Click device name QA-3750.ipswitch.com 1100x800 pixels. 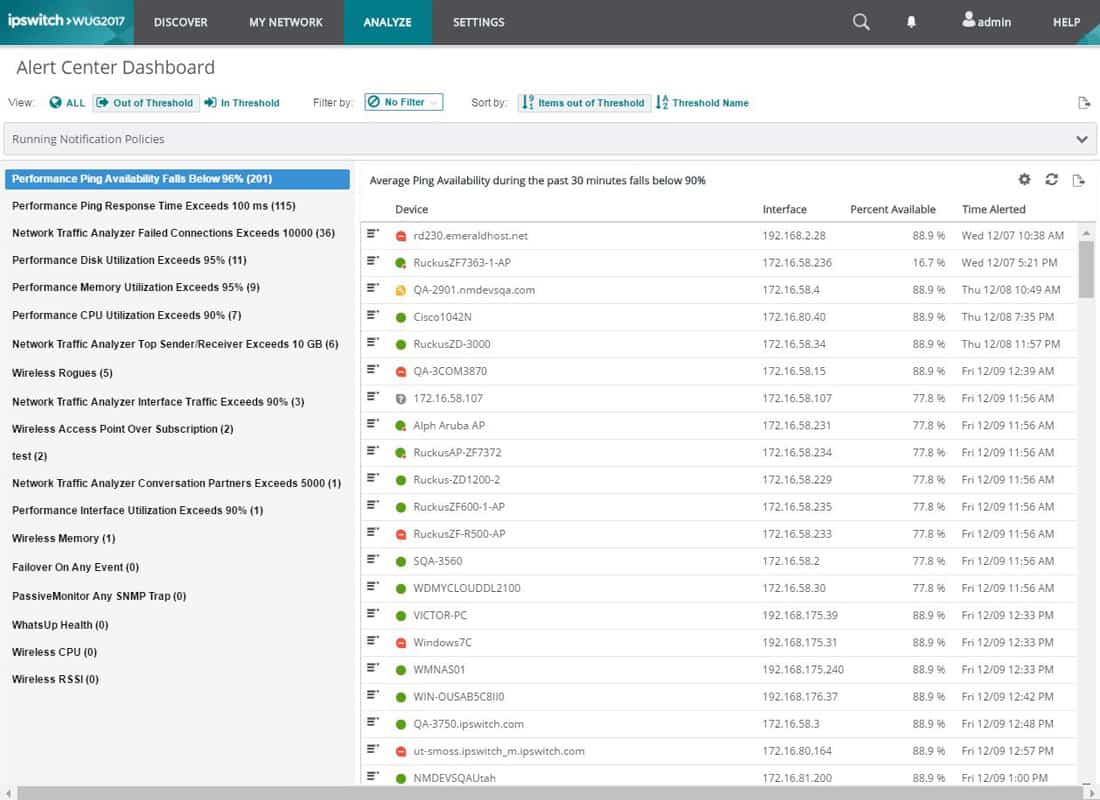(469, 724)
